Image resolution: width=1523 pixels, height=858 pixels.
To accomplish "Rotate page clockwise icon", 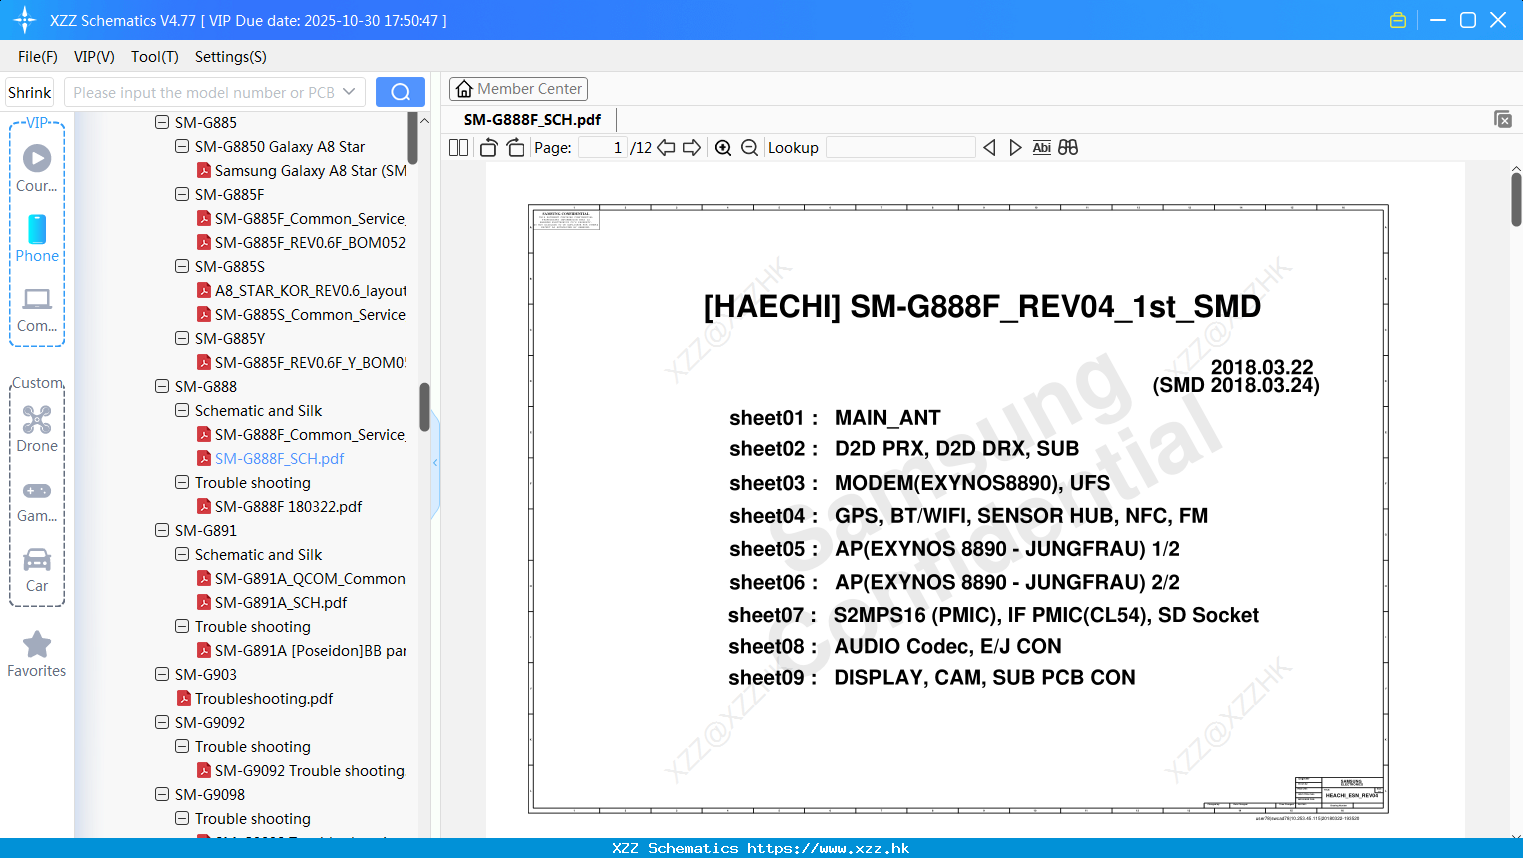I will [x=515, y=148].
